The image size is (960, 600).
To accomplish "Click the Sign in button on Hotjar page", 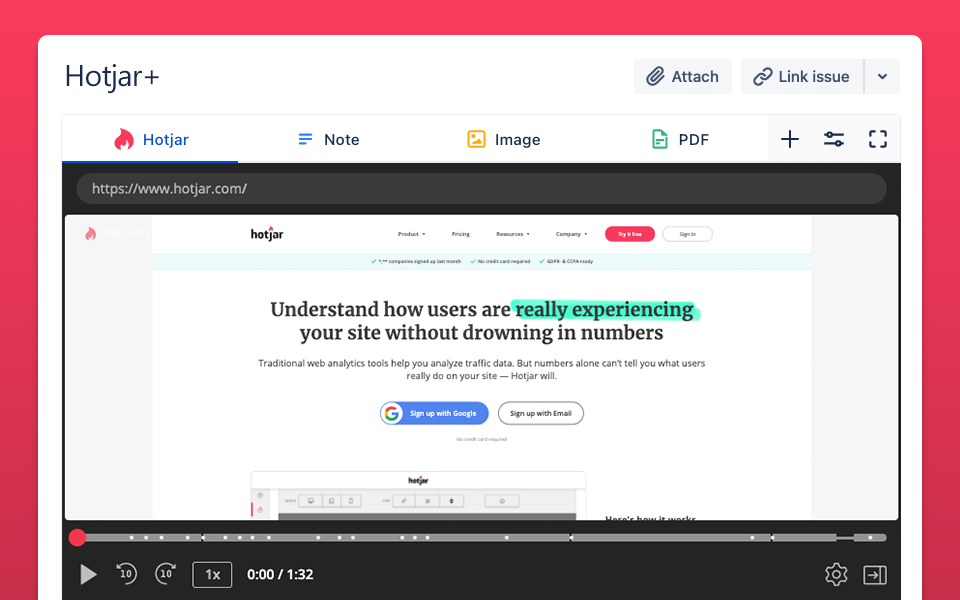I will [x=688, y=234].
